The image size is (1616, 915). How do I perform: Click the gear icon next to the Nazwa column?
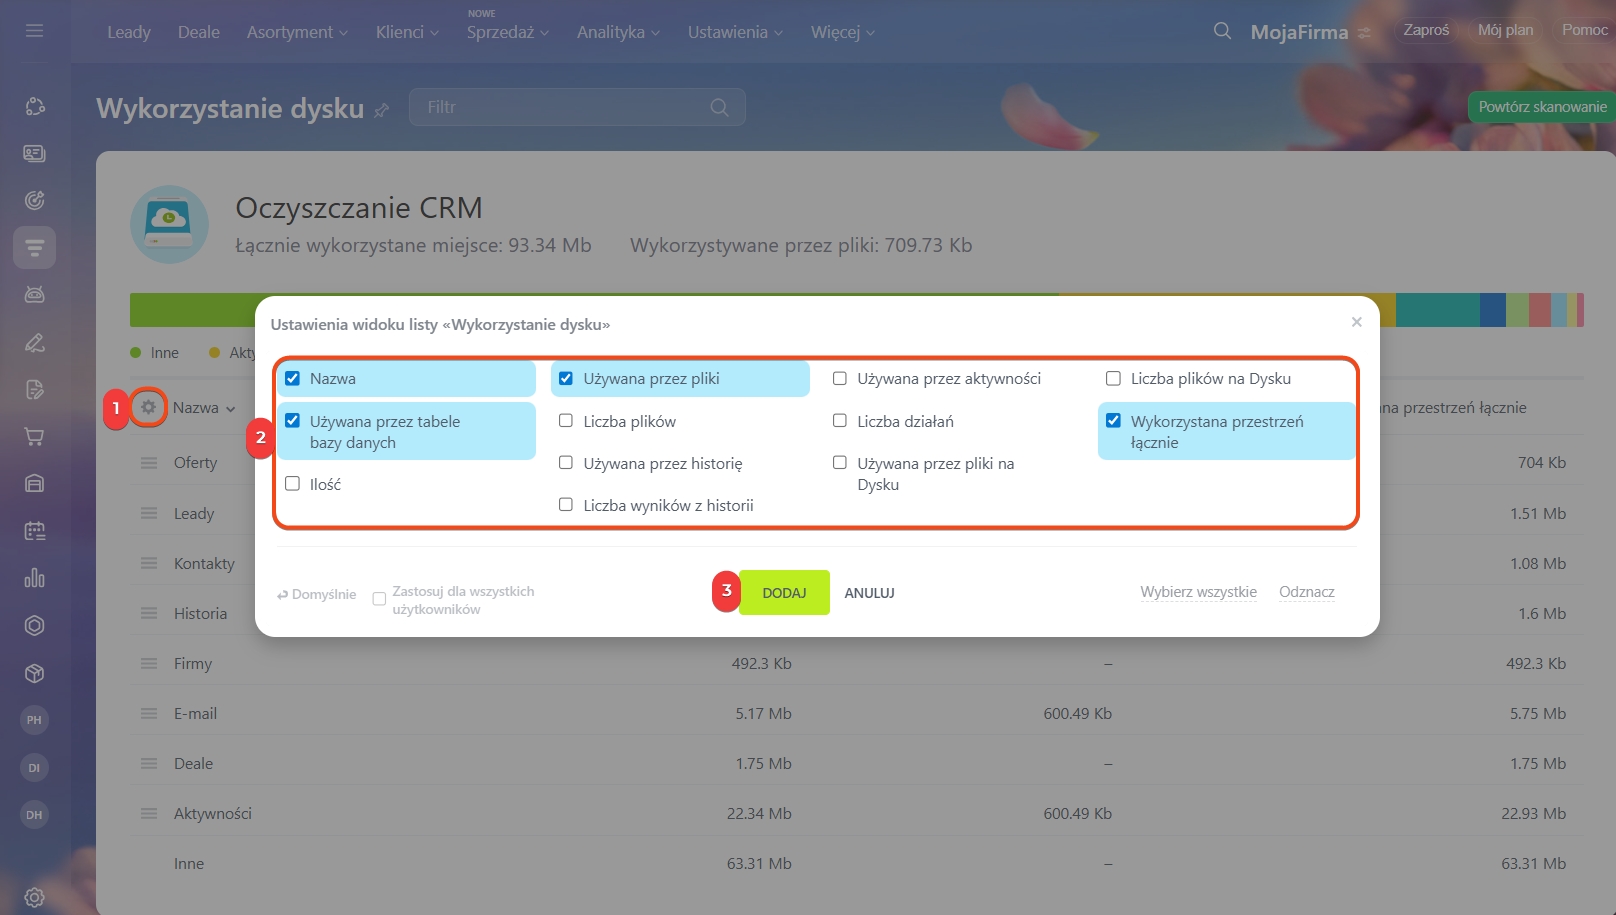click(148, 408)
